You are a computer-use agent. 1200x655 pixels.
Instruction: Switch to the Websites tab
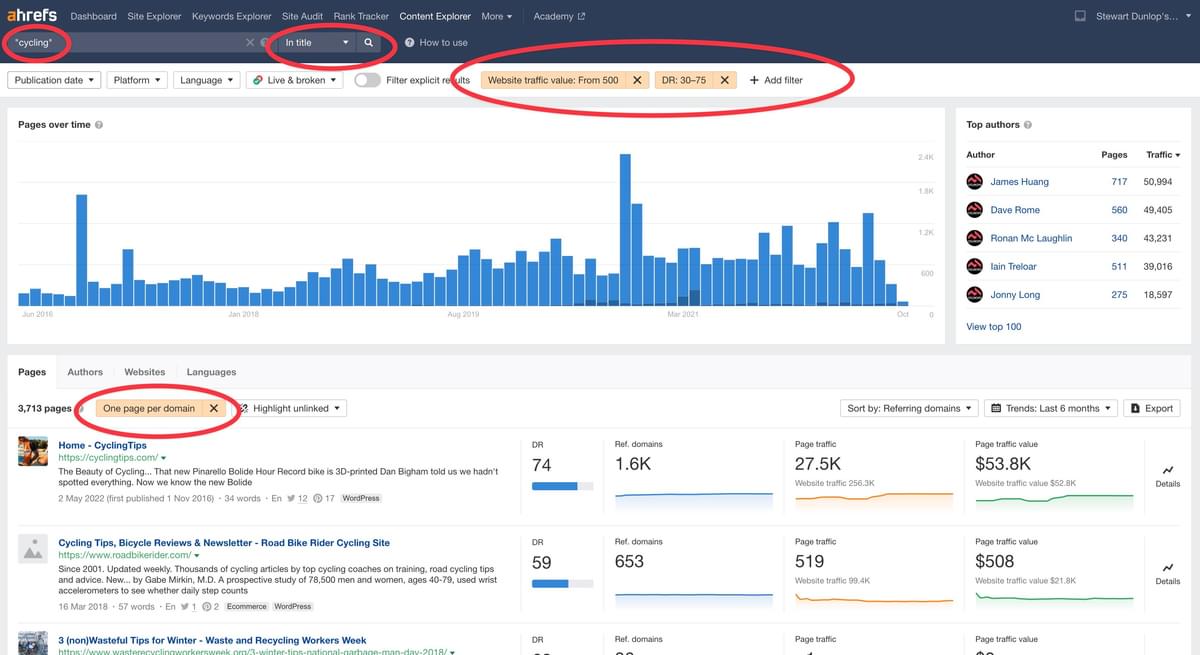(x=144, y=372)
